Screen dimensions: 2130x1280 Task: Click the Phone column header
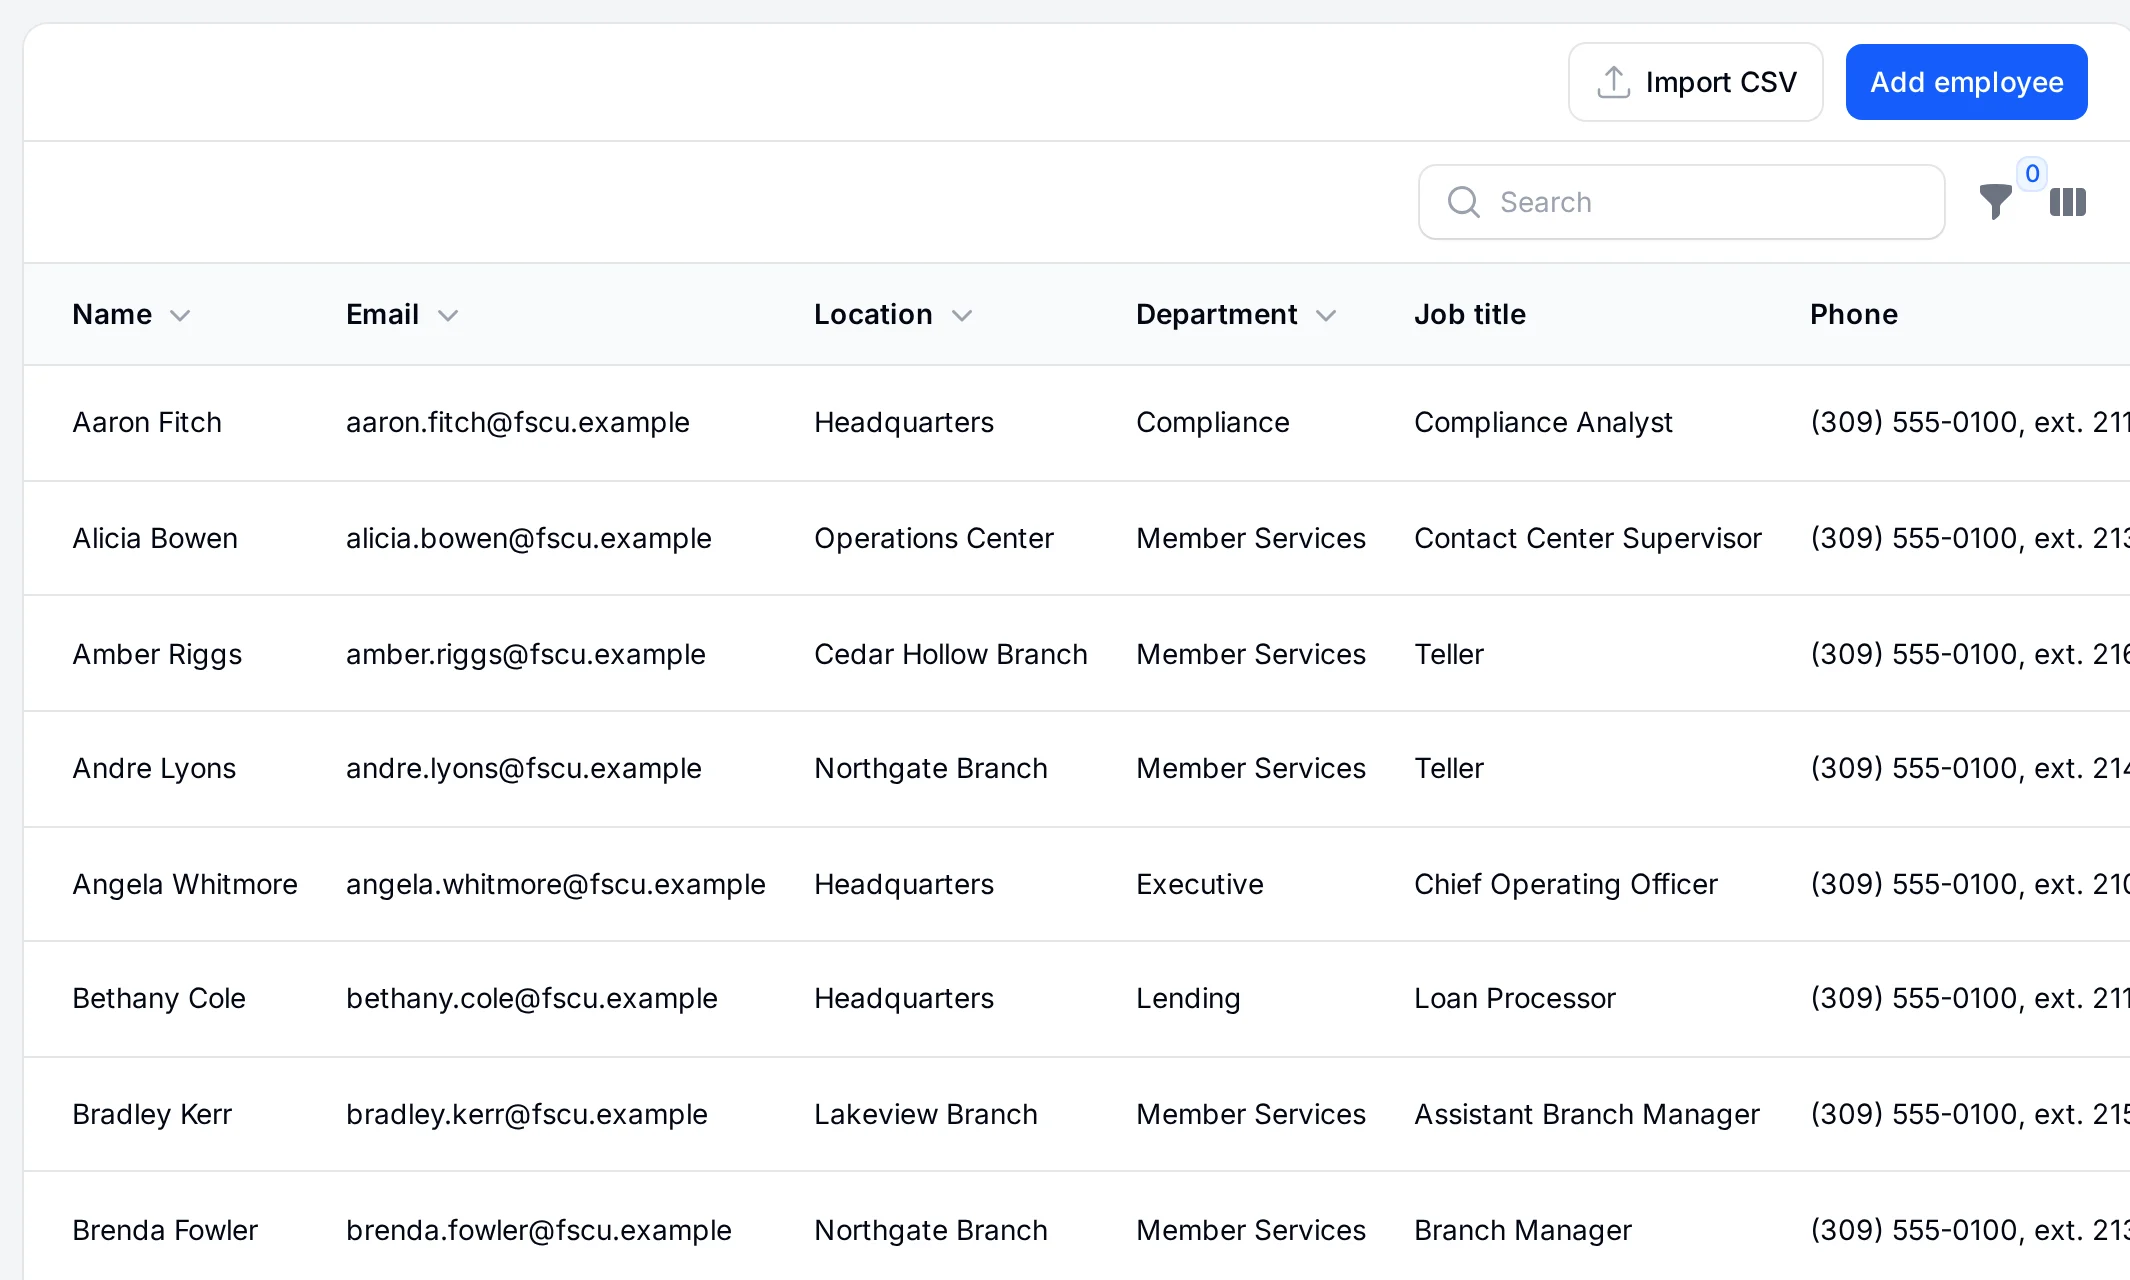[x=1853, y=314]
